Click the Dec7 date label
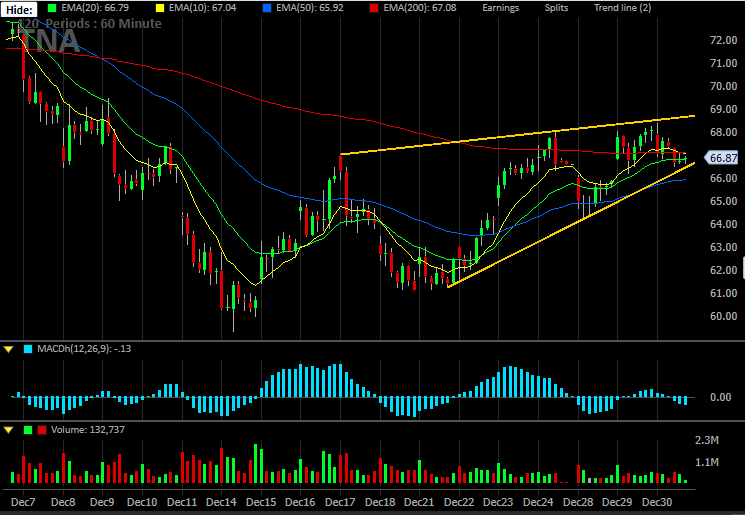This screenshot has width=745, height=515. pyautogui.click(x=23, y=502)
